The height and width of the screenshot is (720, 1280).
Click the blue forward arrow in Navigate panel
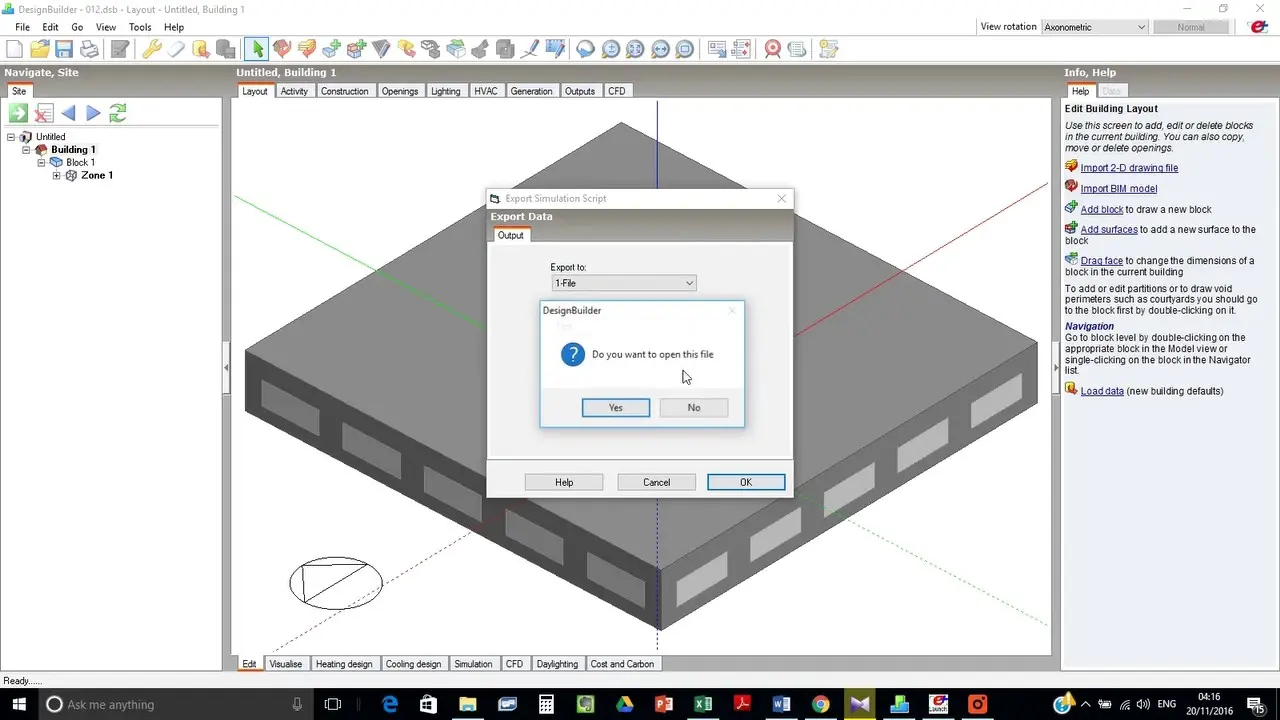(93, 113)
